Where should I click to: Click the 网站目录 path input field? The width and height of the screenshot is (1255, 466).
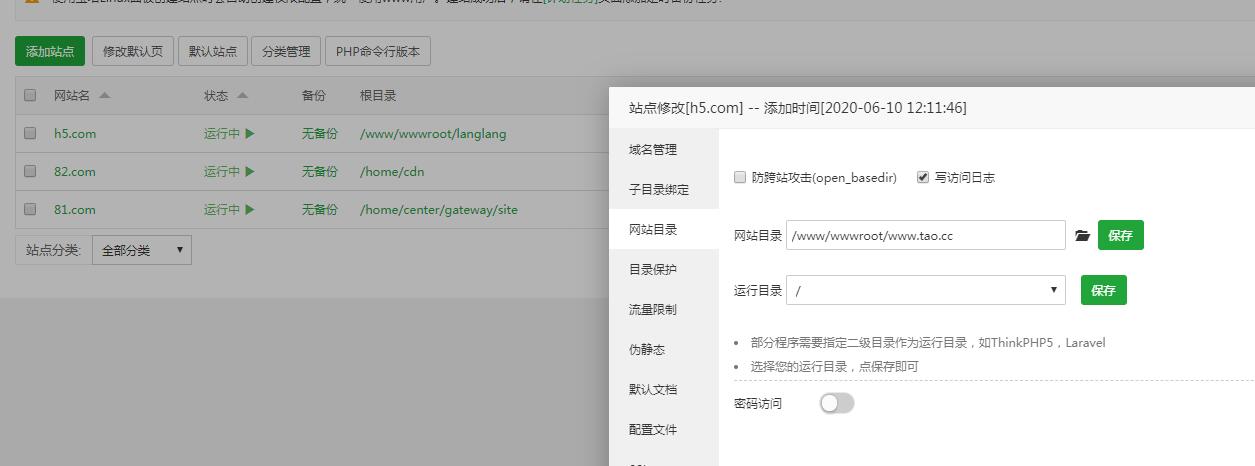[925, 235]
